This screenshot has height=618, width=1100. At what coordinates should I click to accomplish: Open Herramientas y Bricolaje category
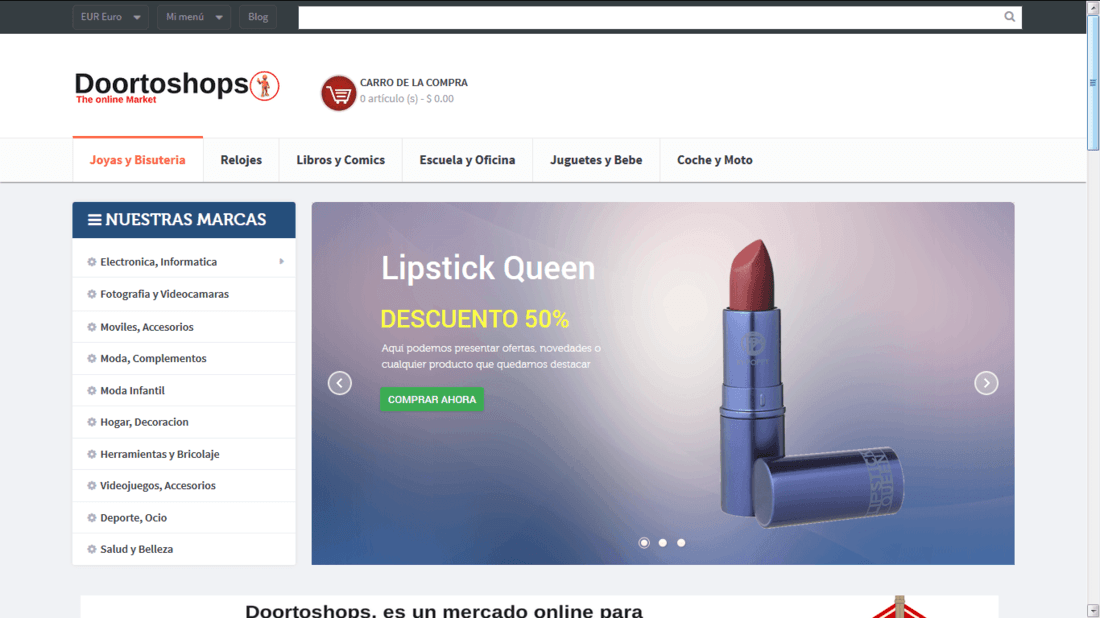tap(159, 455)
